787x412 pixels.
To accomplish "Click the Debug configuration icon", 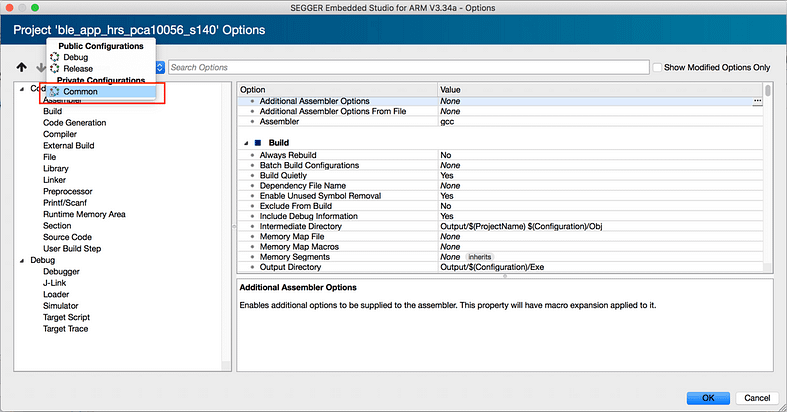I will tap(55, 57).
